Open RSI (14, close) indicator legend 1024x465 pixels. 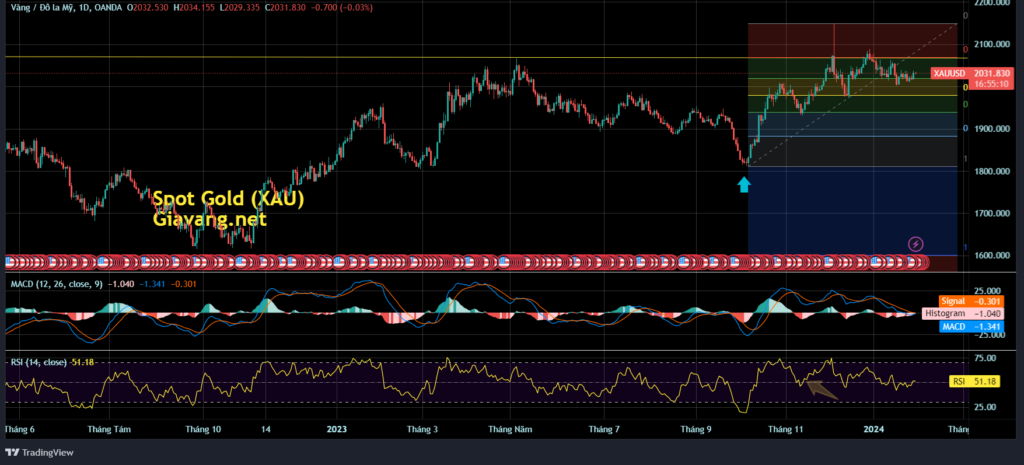click(36, 361)
